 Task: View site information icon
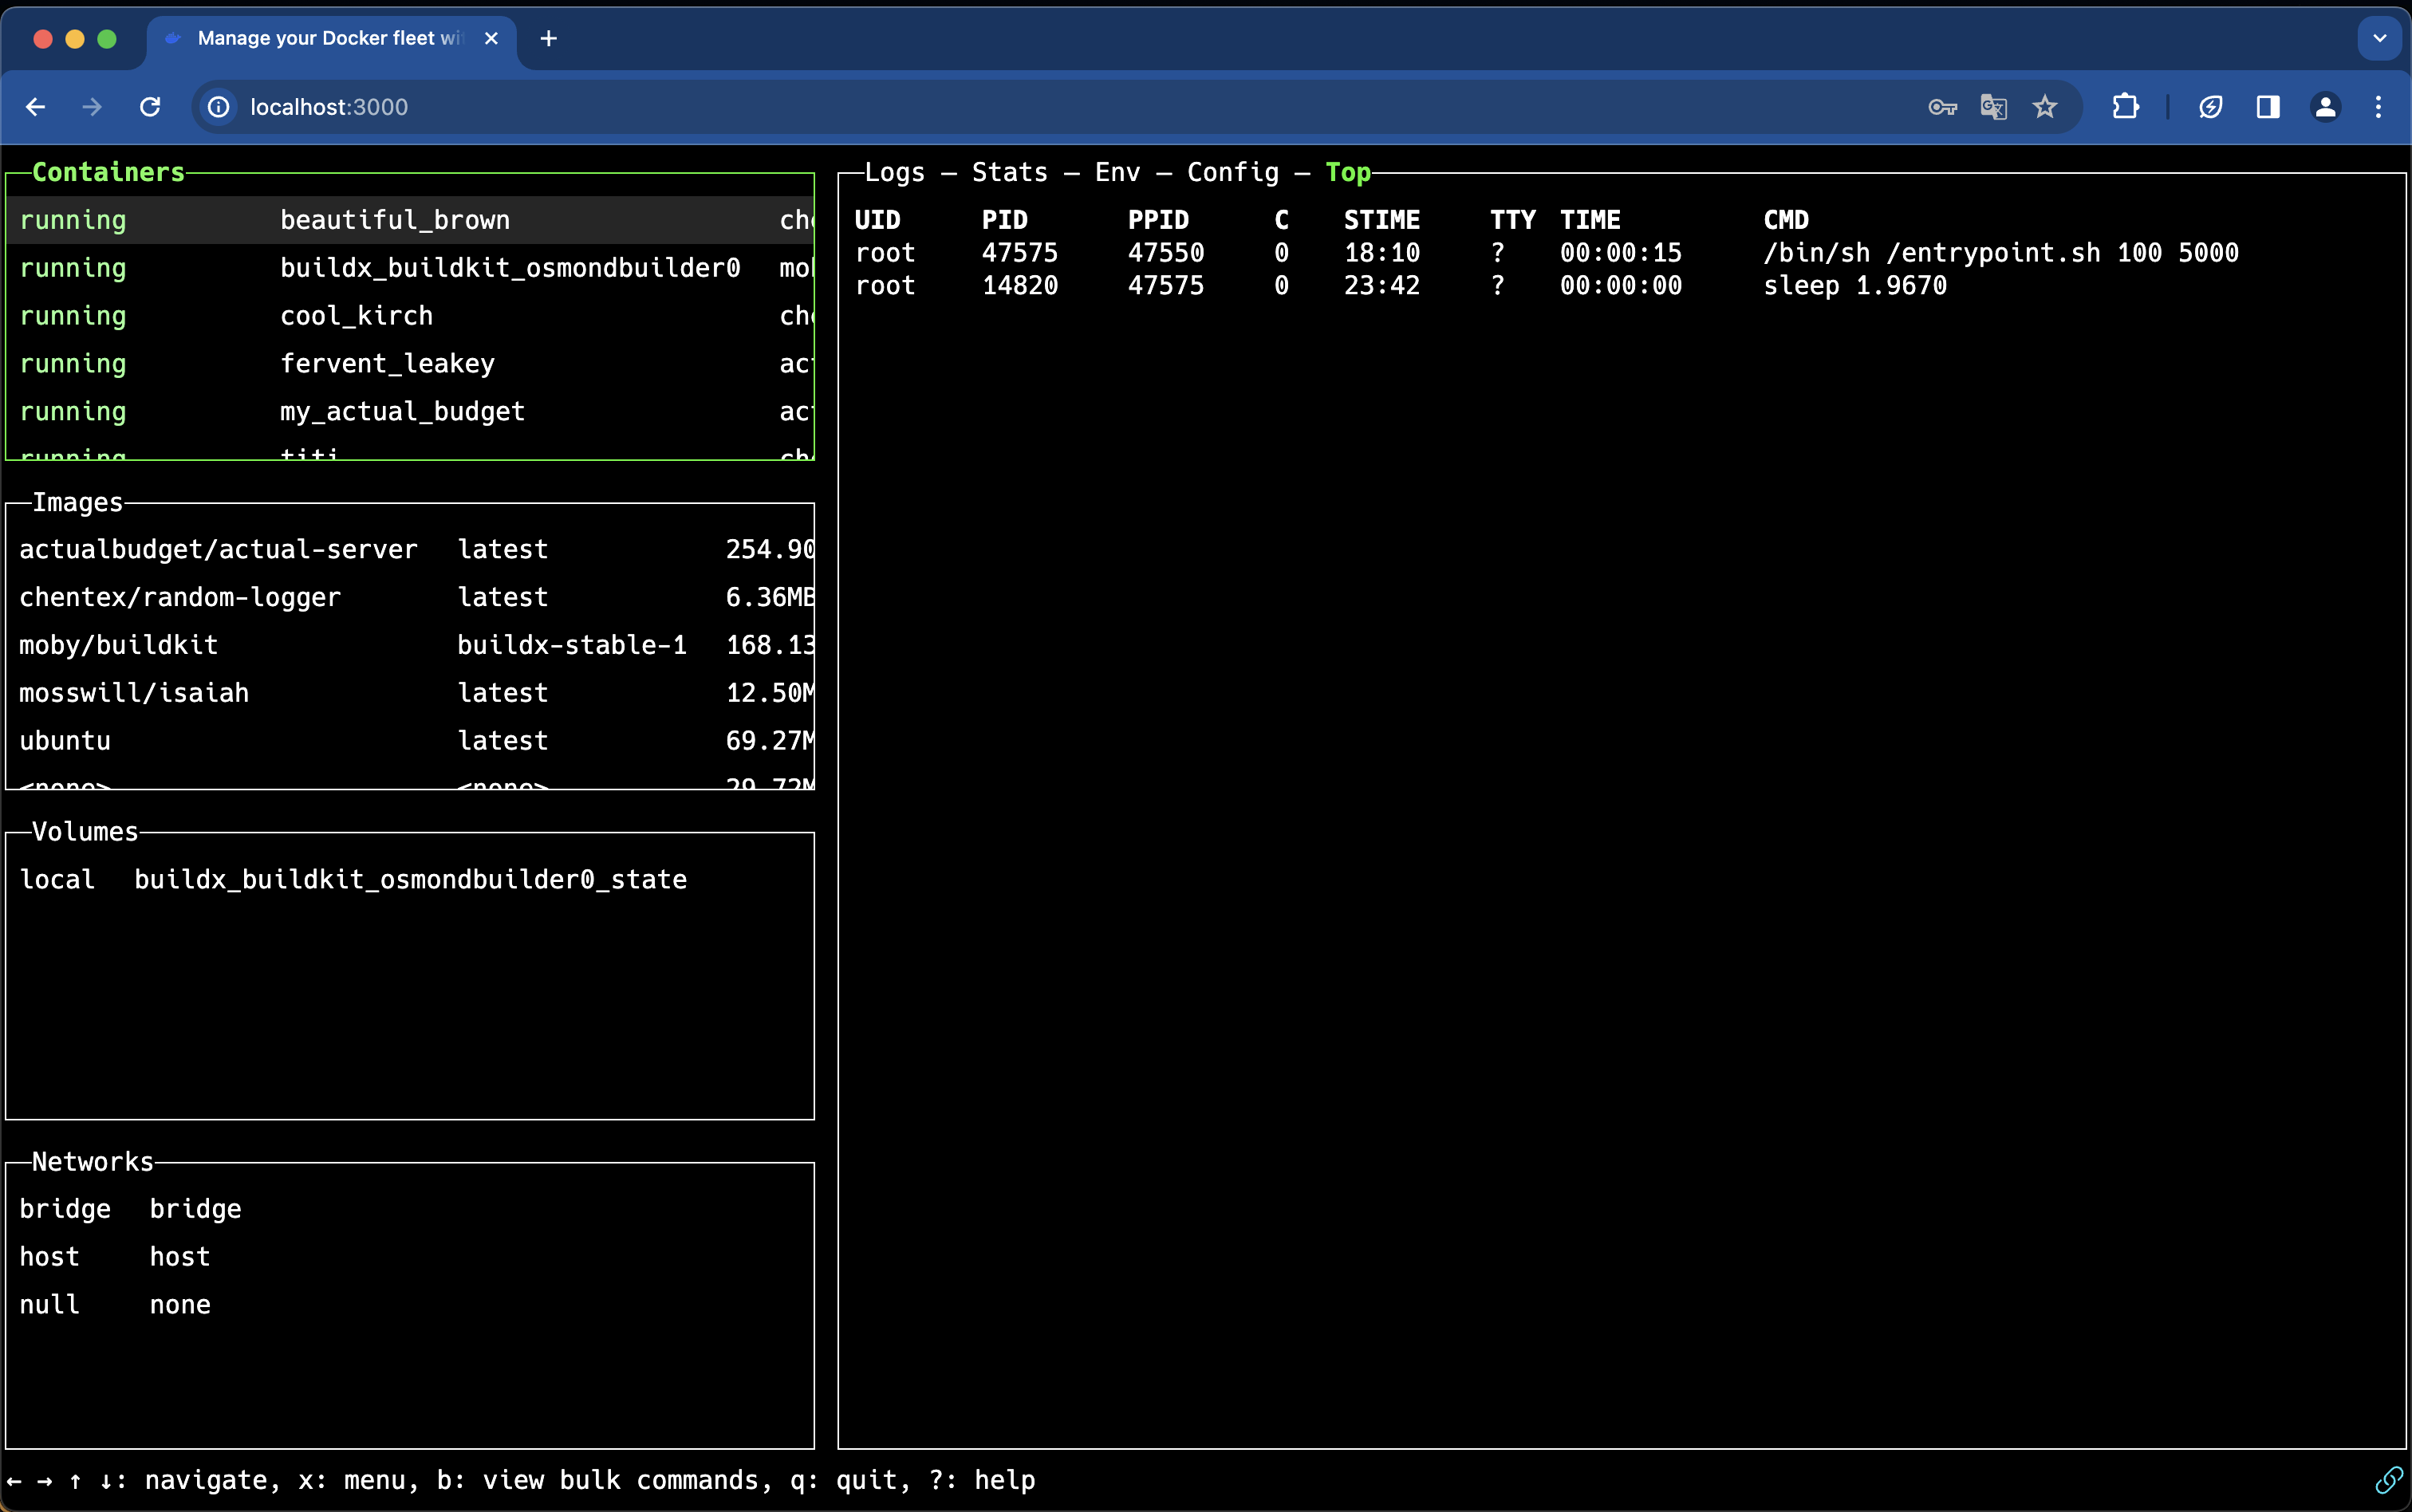tap(219, 107)
